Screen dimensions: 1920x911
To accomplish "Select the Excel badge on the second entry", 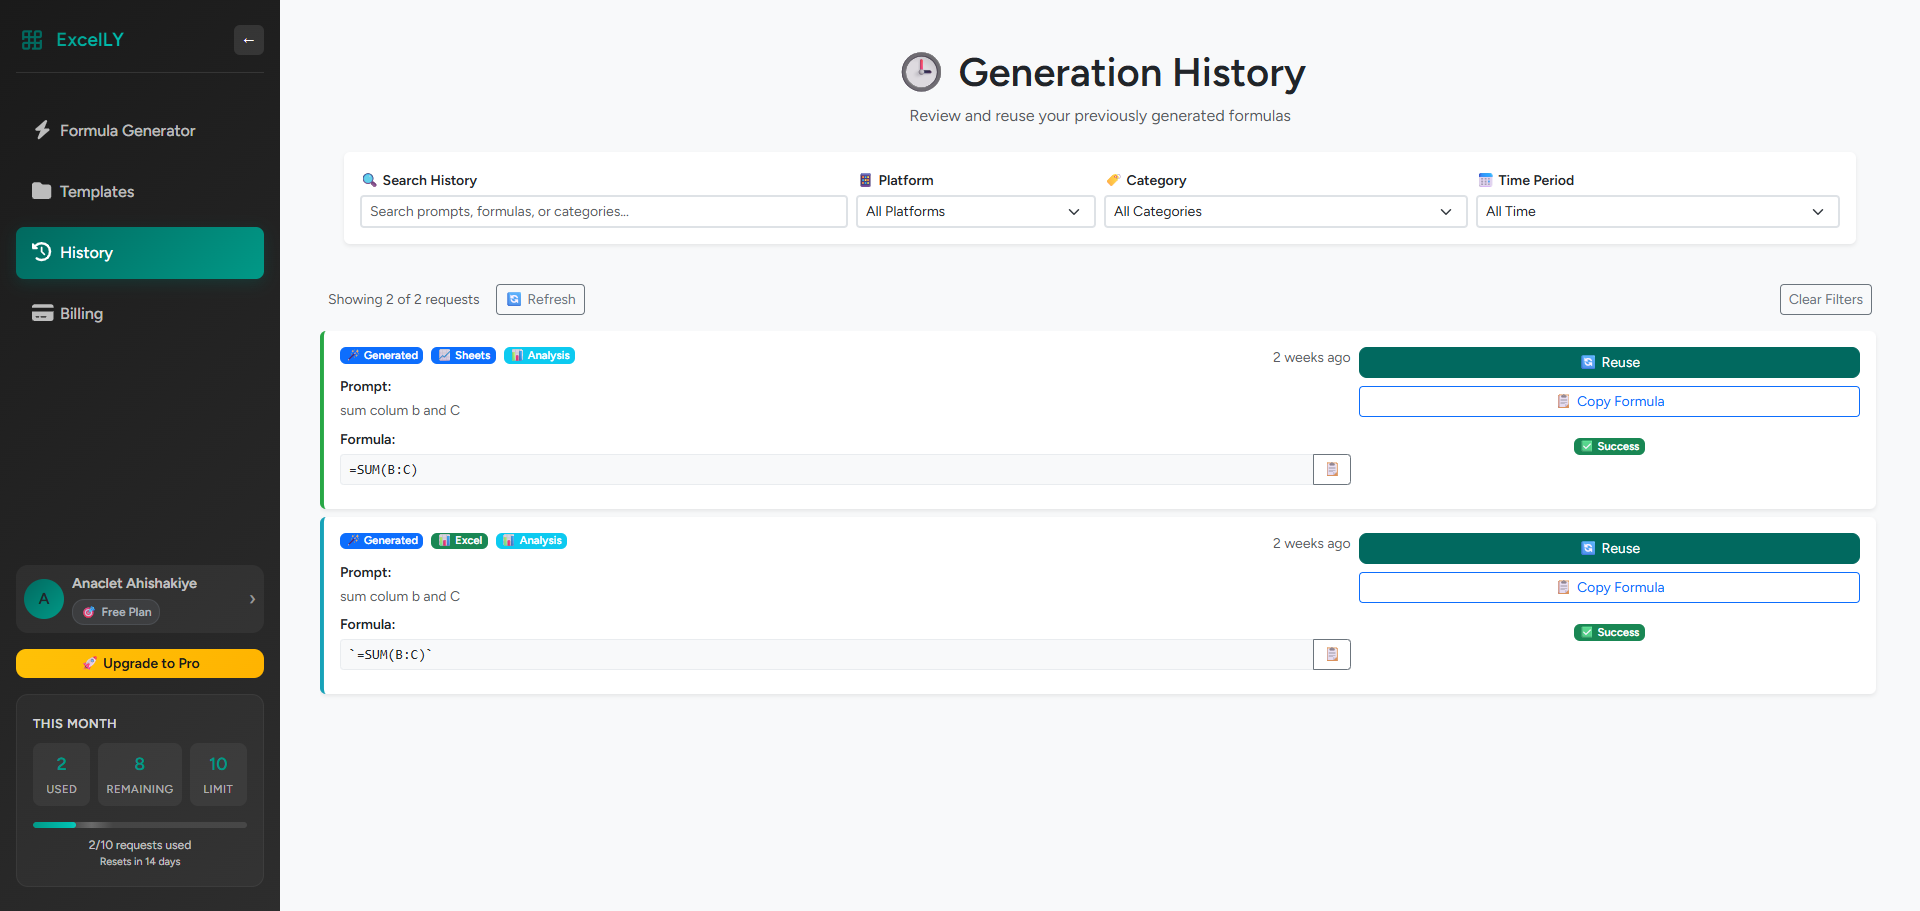I will (x=459, y=540).
